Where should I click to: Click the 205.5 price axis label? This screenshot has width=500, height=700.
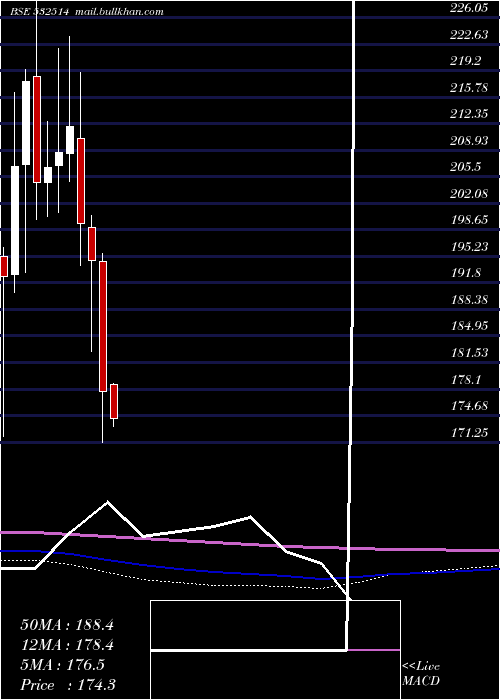[466, 167]
